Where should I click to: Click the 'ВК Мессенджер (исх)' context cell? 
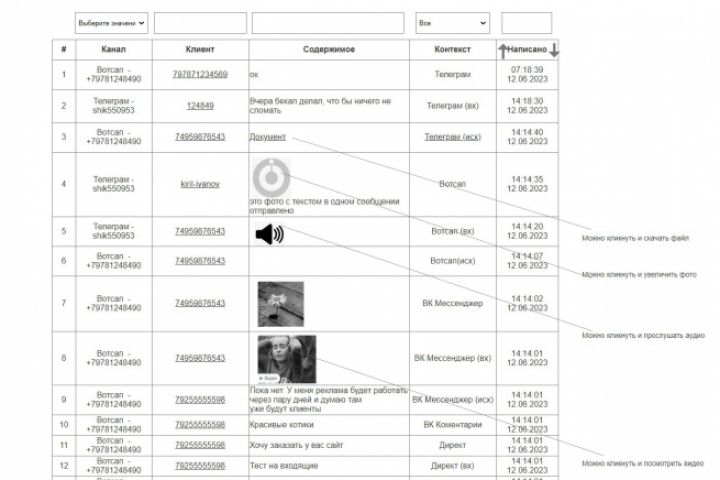[453, 400]
